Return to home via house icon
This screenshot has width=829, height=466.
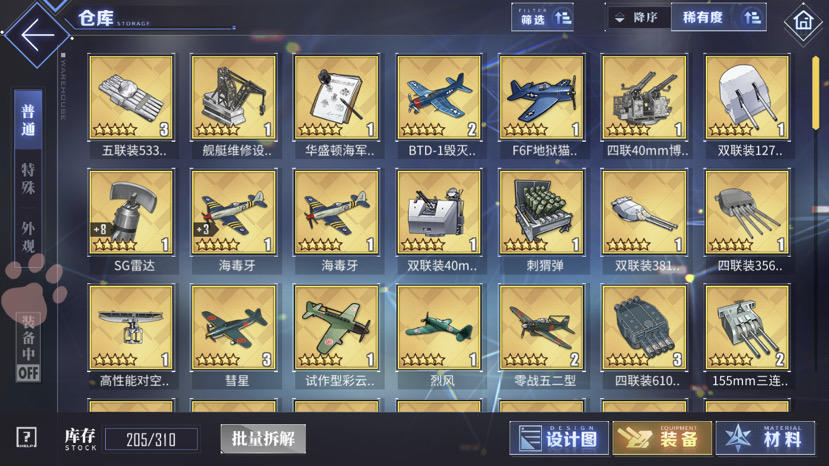(x=803, y=22)
